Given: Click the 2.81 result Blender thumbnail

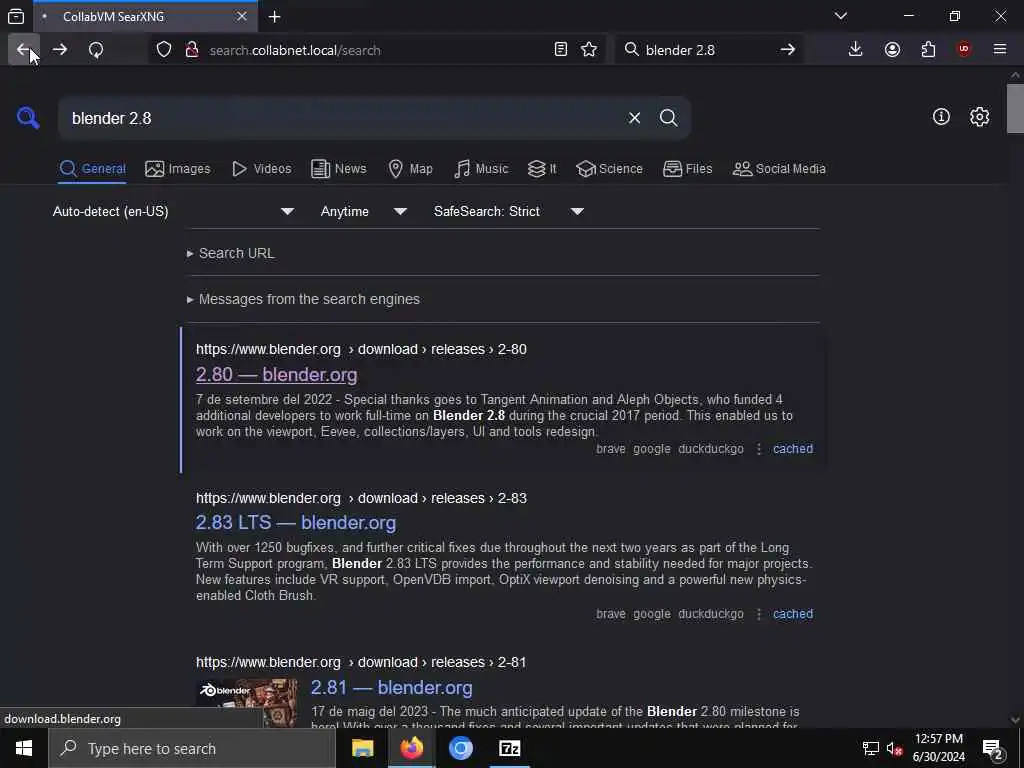Looking at the screenshot, I should [x=247, y=703].
